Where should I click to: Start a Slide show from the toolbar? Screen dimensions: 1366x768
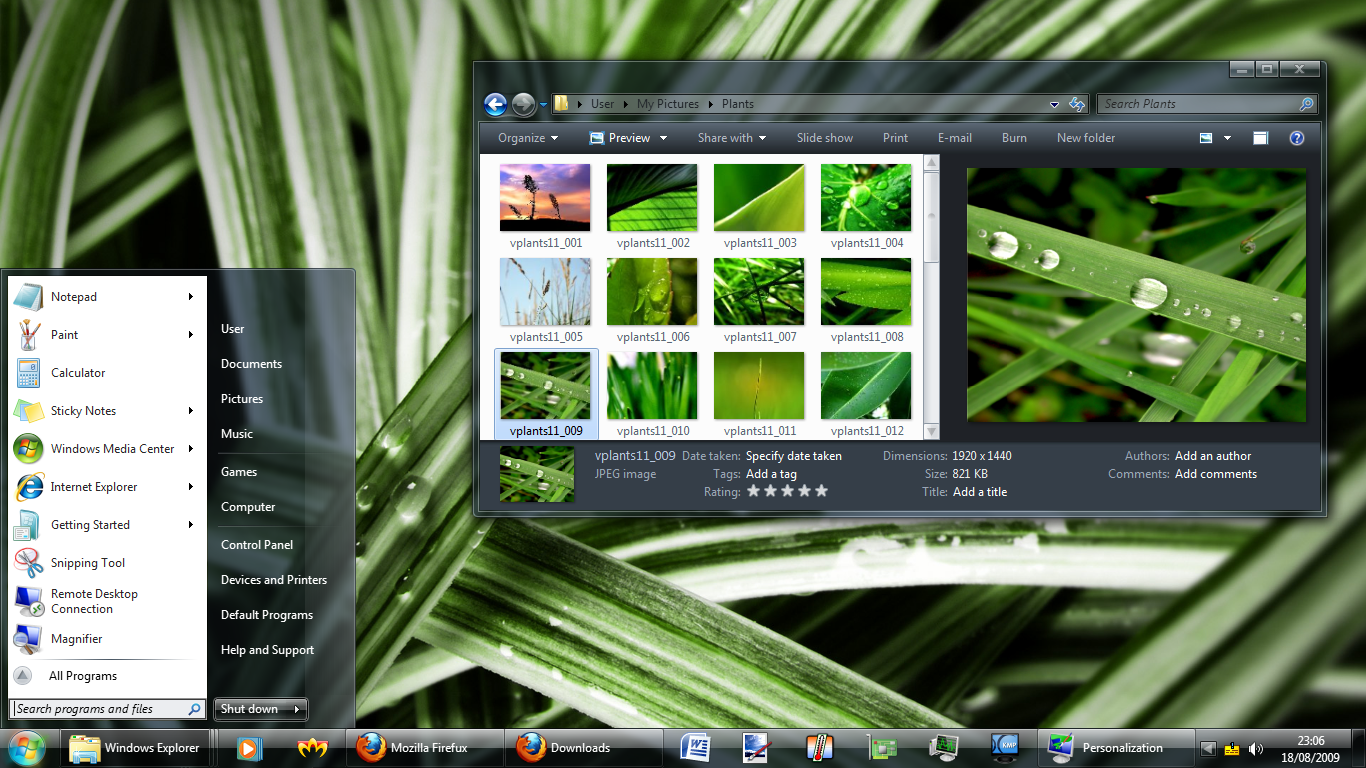(825, 138)
